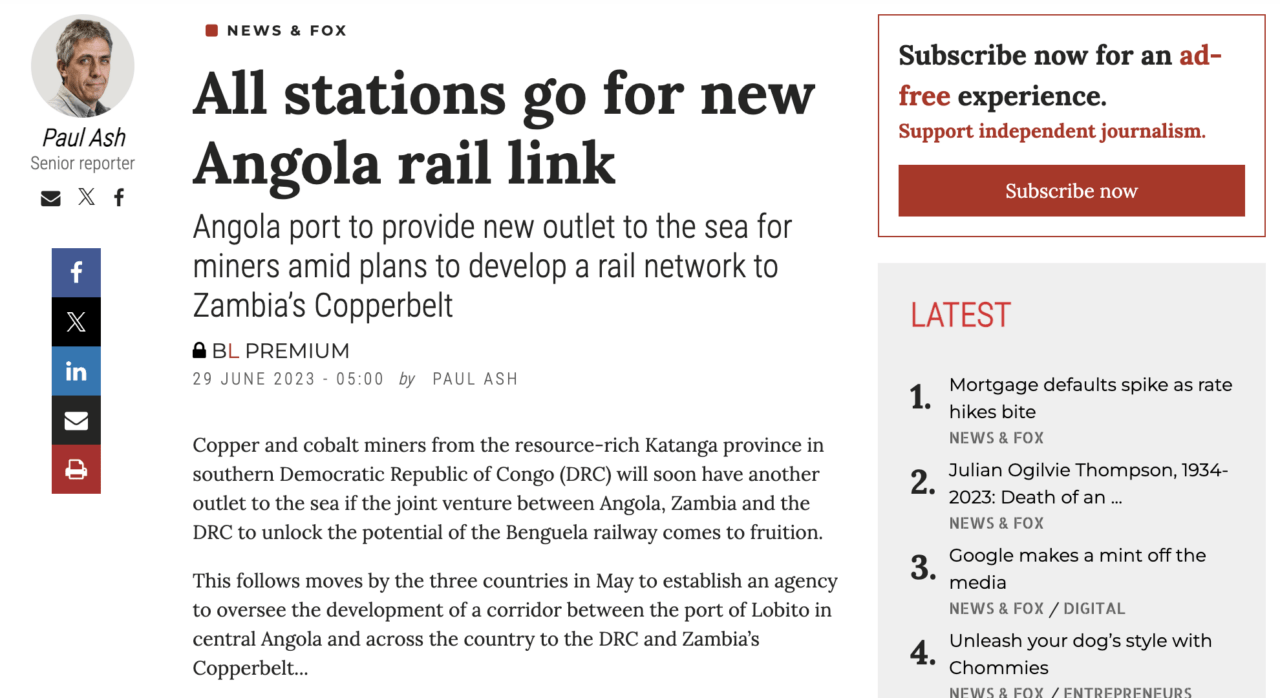Click the BL Premium lock icon
The width and height of the screenshot is (1280, 698).
[199, 350]
